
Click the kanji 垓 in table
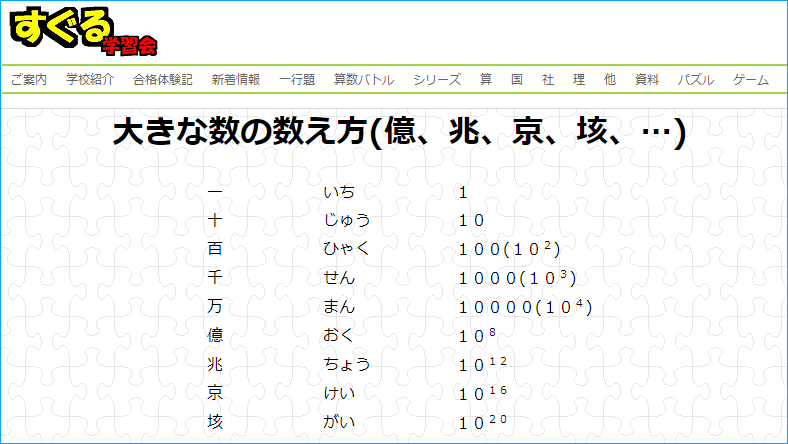coord(215,421)
